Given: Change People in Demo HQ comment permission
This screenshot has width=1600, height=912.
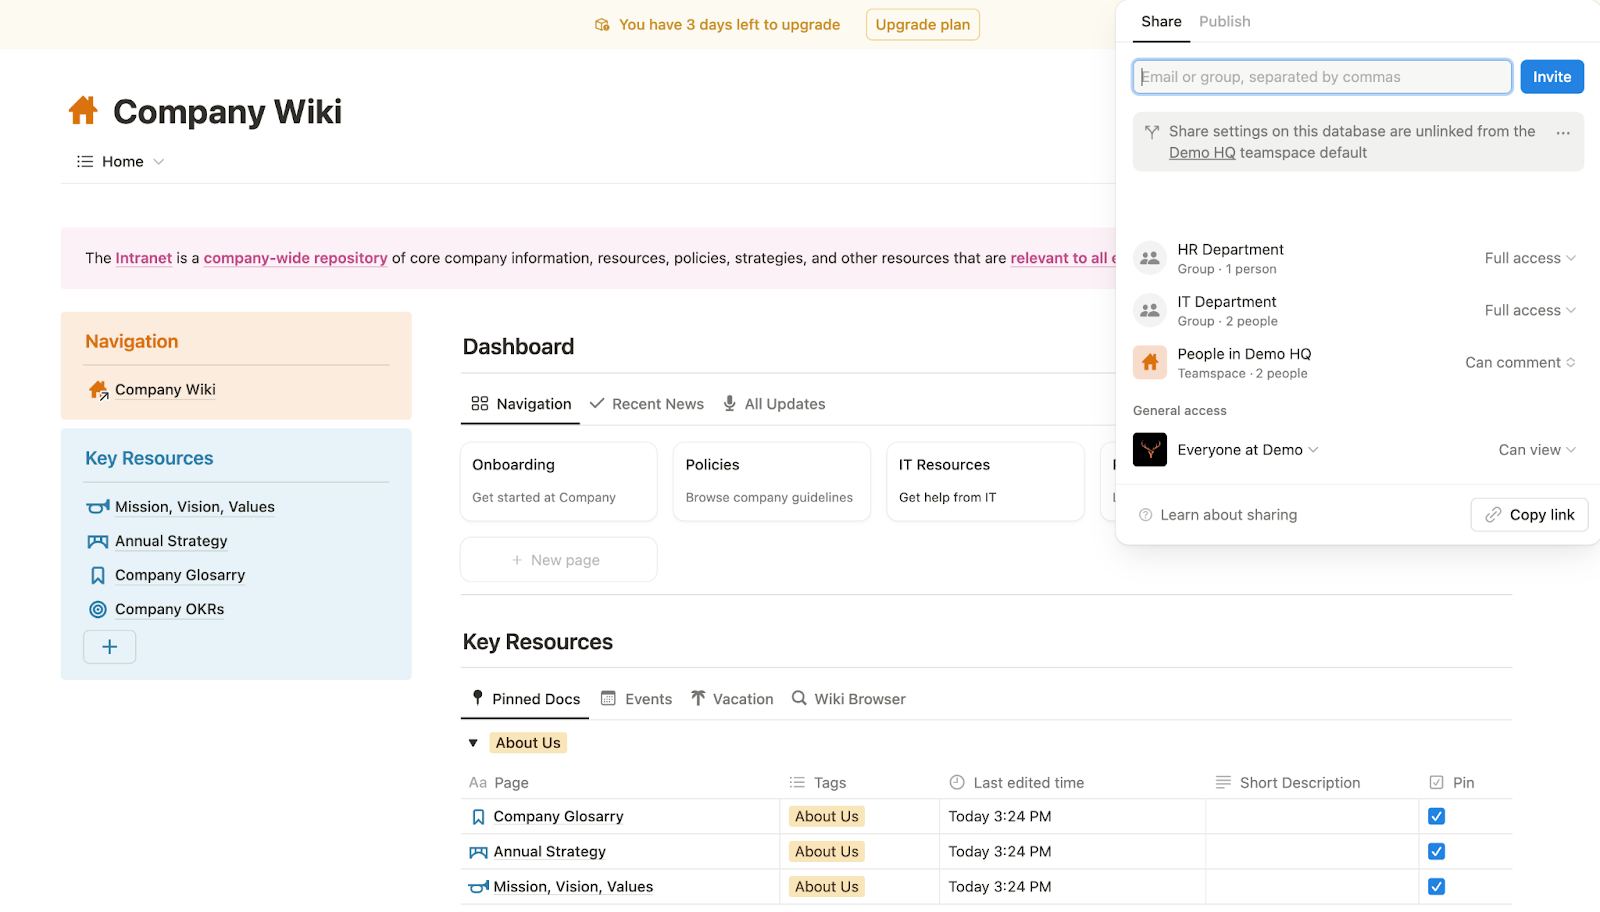Looking at the screenshot, I should coord(1519,362).
